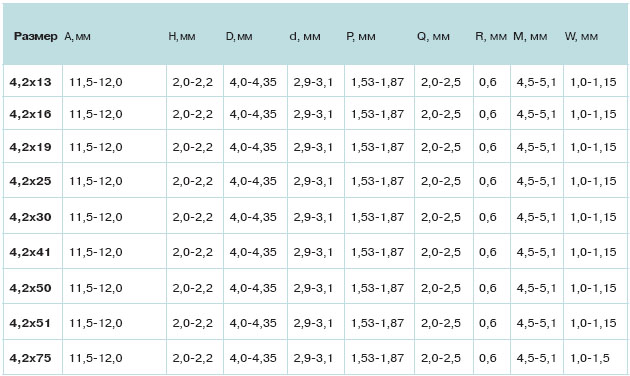Select the 4,2x50 row label
The height and width of the screenshot is (376, 630).
pyautogui.click(x=31, y=288)
